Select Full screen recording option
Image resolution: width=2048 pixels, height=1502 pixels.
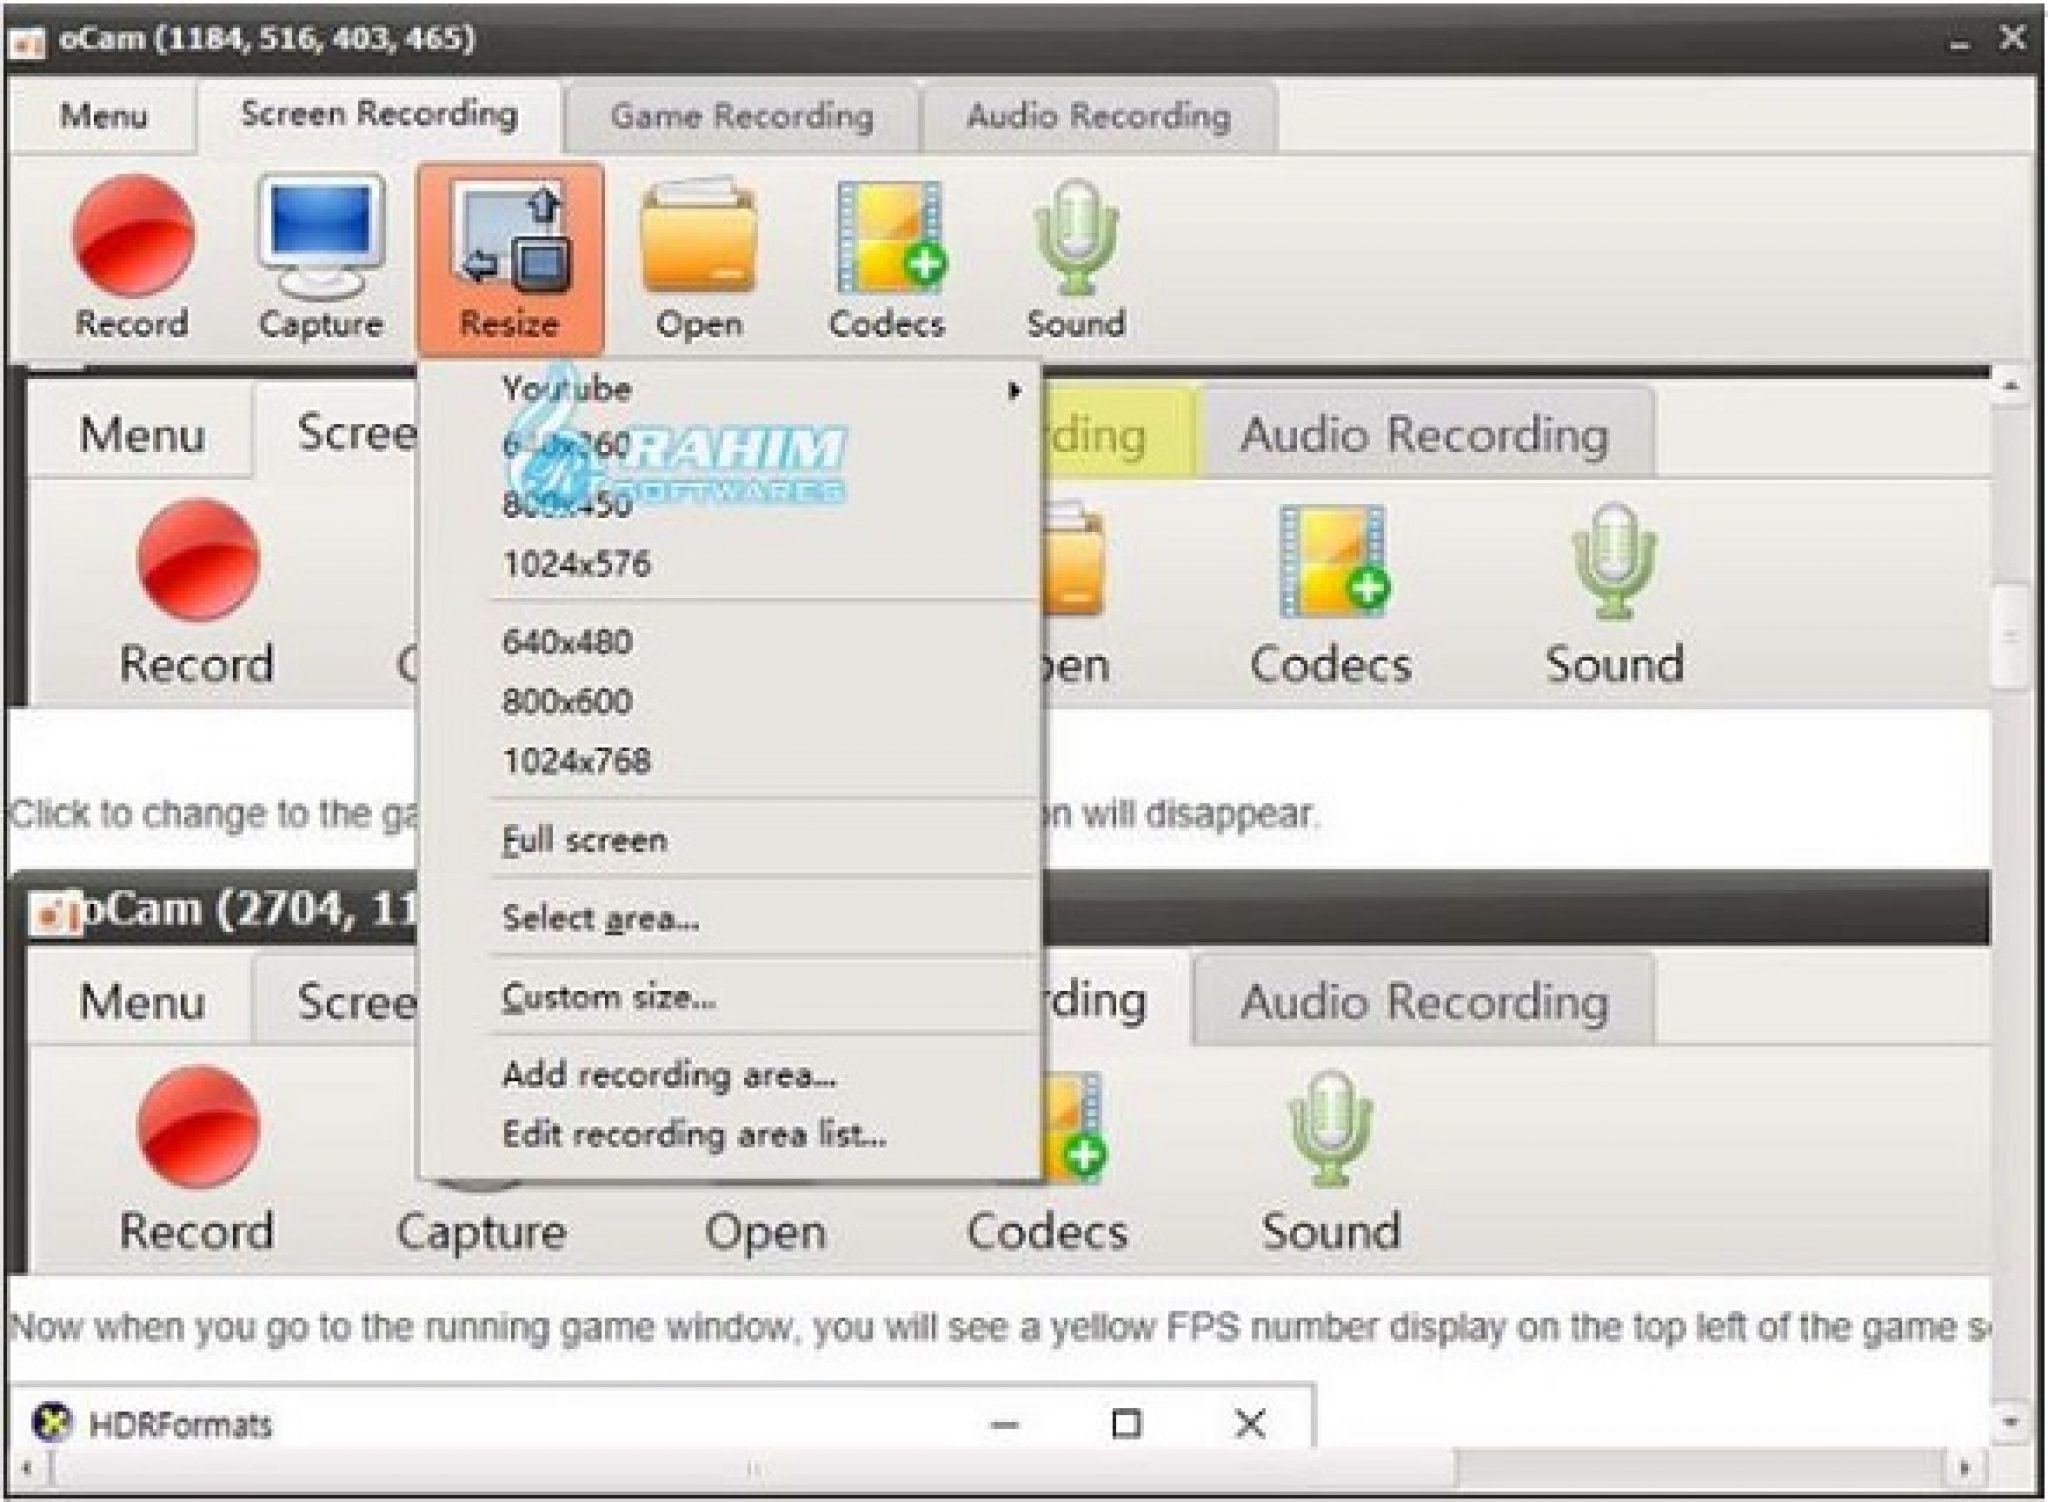click(585, 839)
